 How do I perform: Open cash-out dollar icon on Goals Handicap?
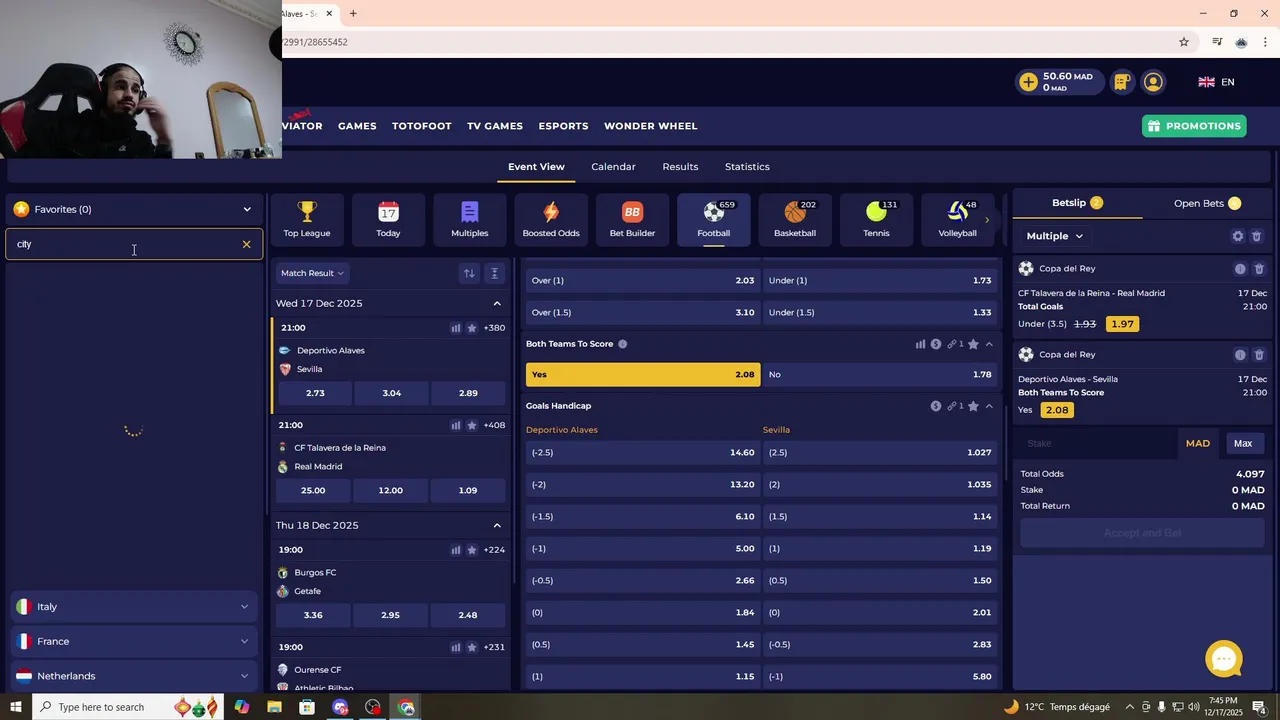936,406
